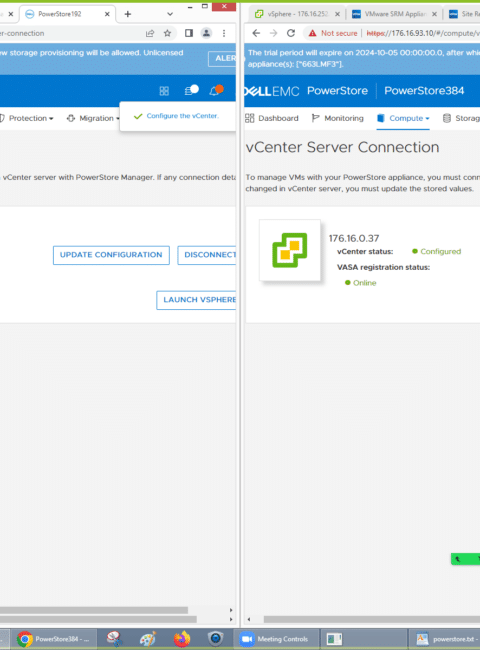The width and height of the screenshot is (480, 650).
Task: Click the right window horizontal scrollbar left arrow
Action: pyautogui.click(x=249, y=619)
